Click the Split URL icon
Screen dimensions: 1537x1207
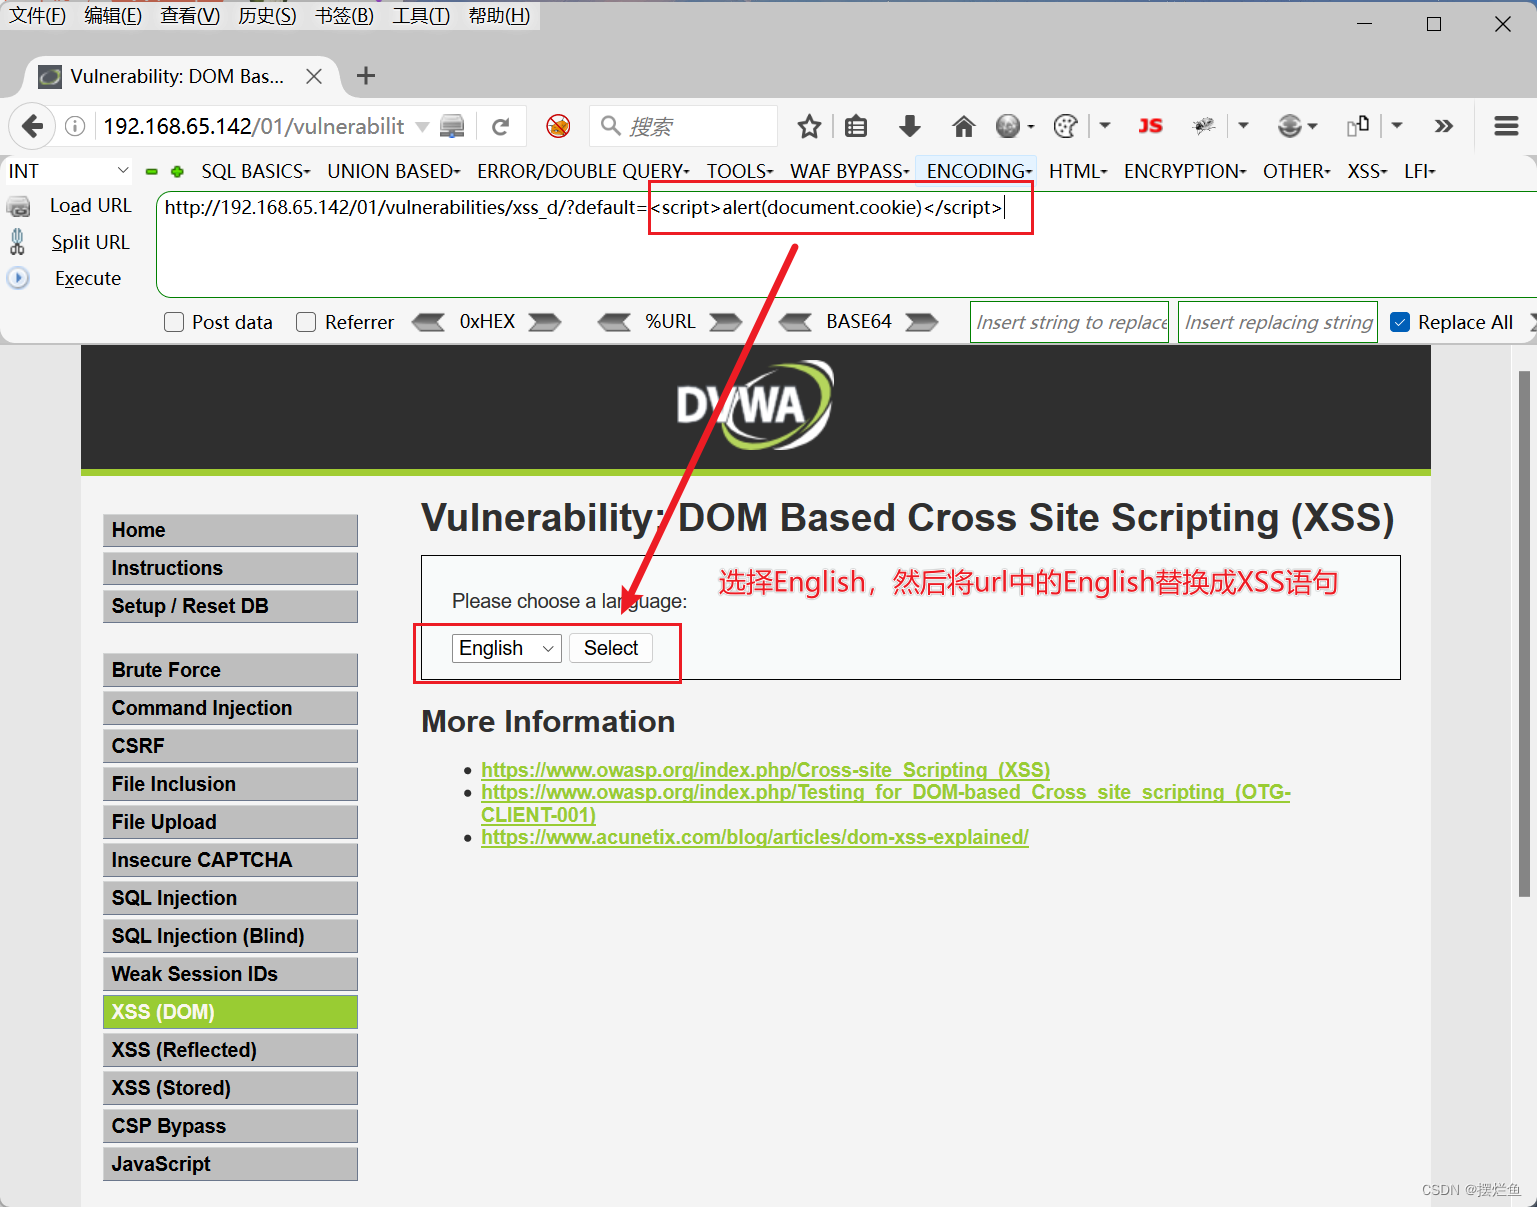[17, 242]
